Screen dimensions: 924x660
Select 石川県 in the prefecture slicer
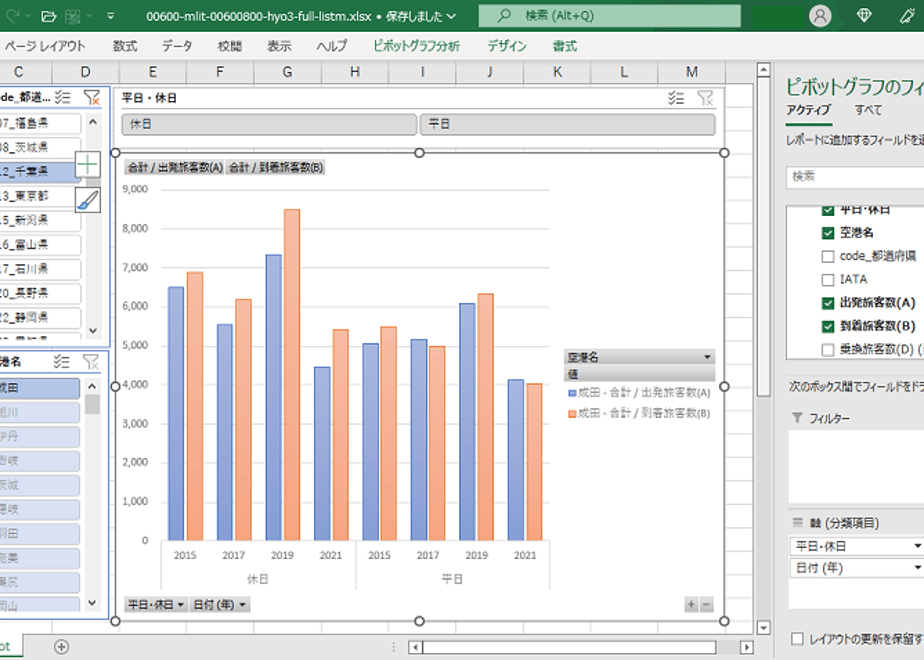39,269
